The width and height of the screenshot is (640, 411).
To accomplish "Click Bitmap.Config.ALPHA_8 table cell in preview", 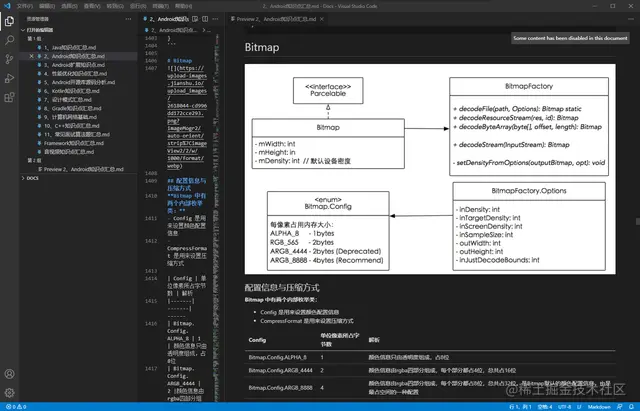I will [x=278, y=357].
